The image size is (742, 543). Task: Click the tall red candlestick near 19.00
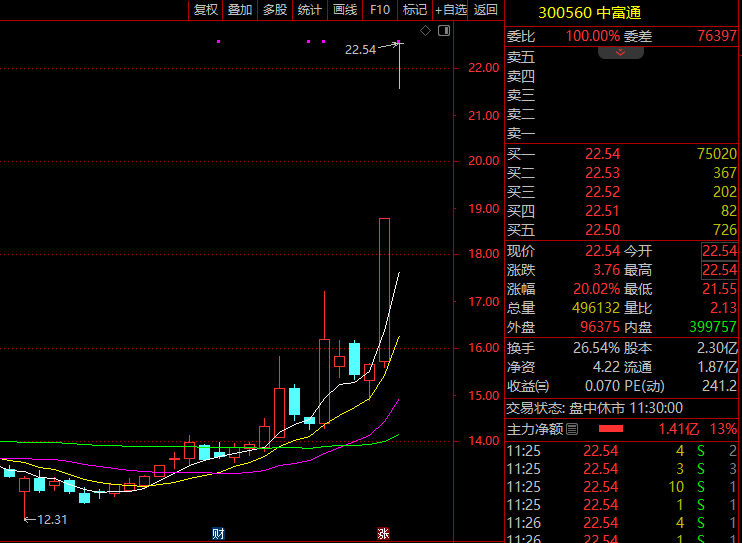tap(384, 290)
